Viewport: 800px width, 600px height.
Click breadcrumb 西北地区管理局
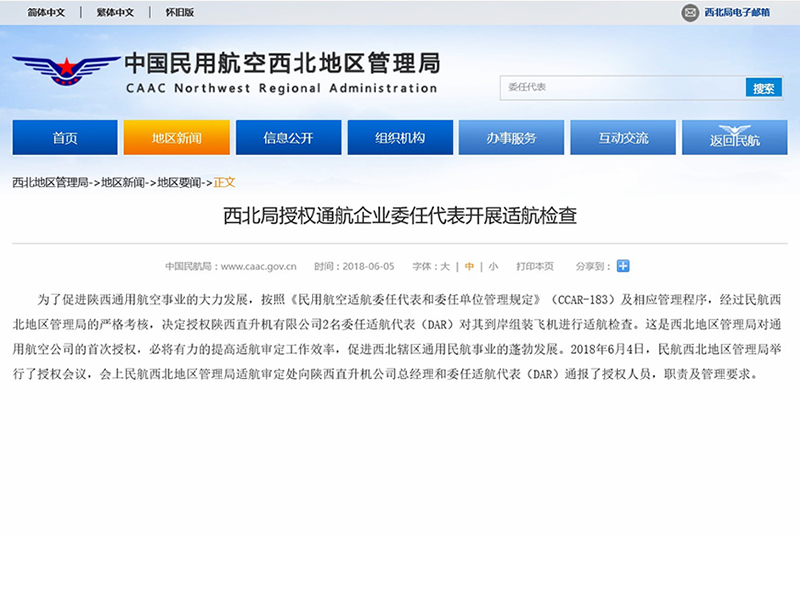coord(50,182)
